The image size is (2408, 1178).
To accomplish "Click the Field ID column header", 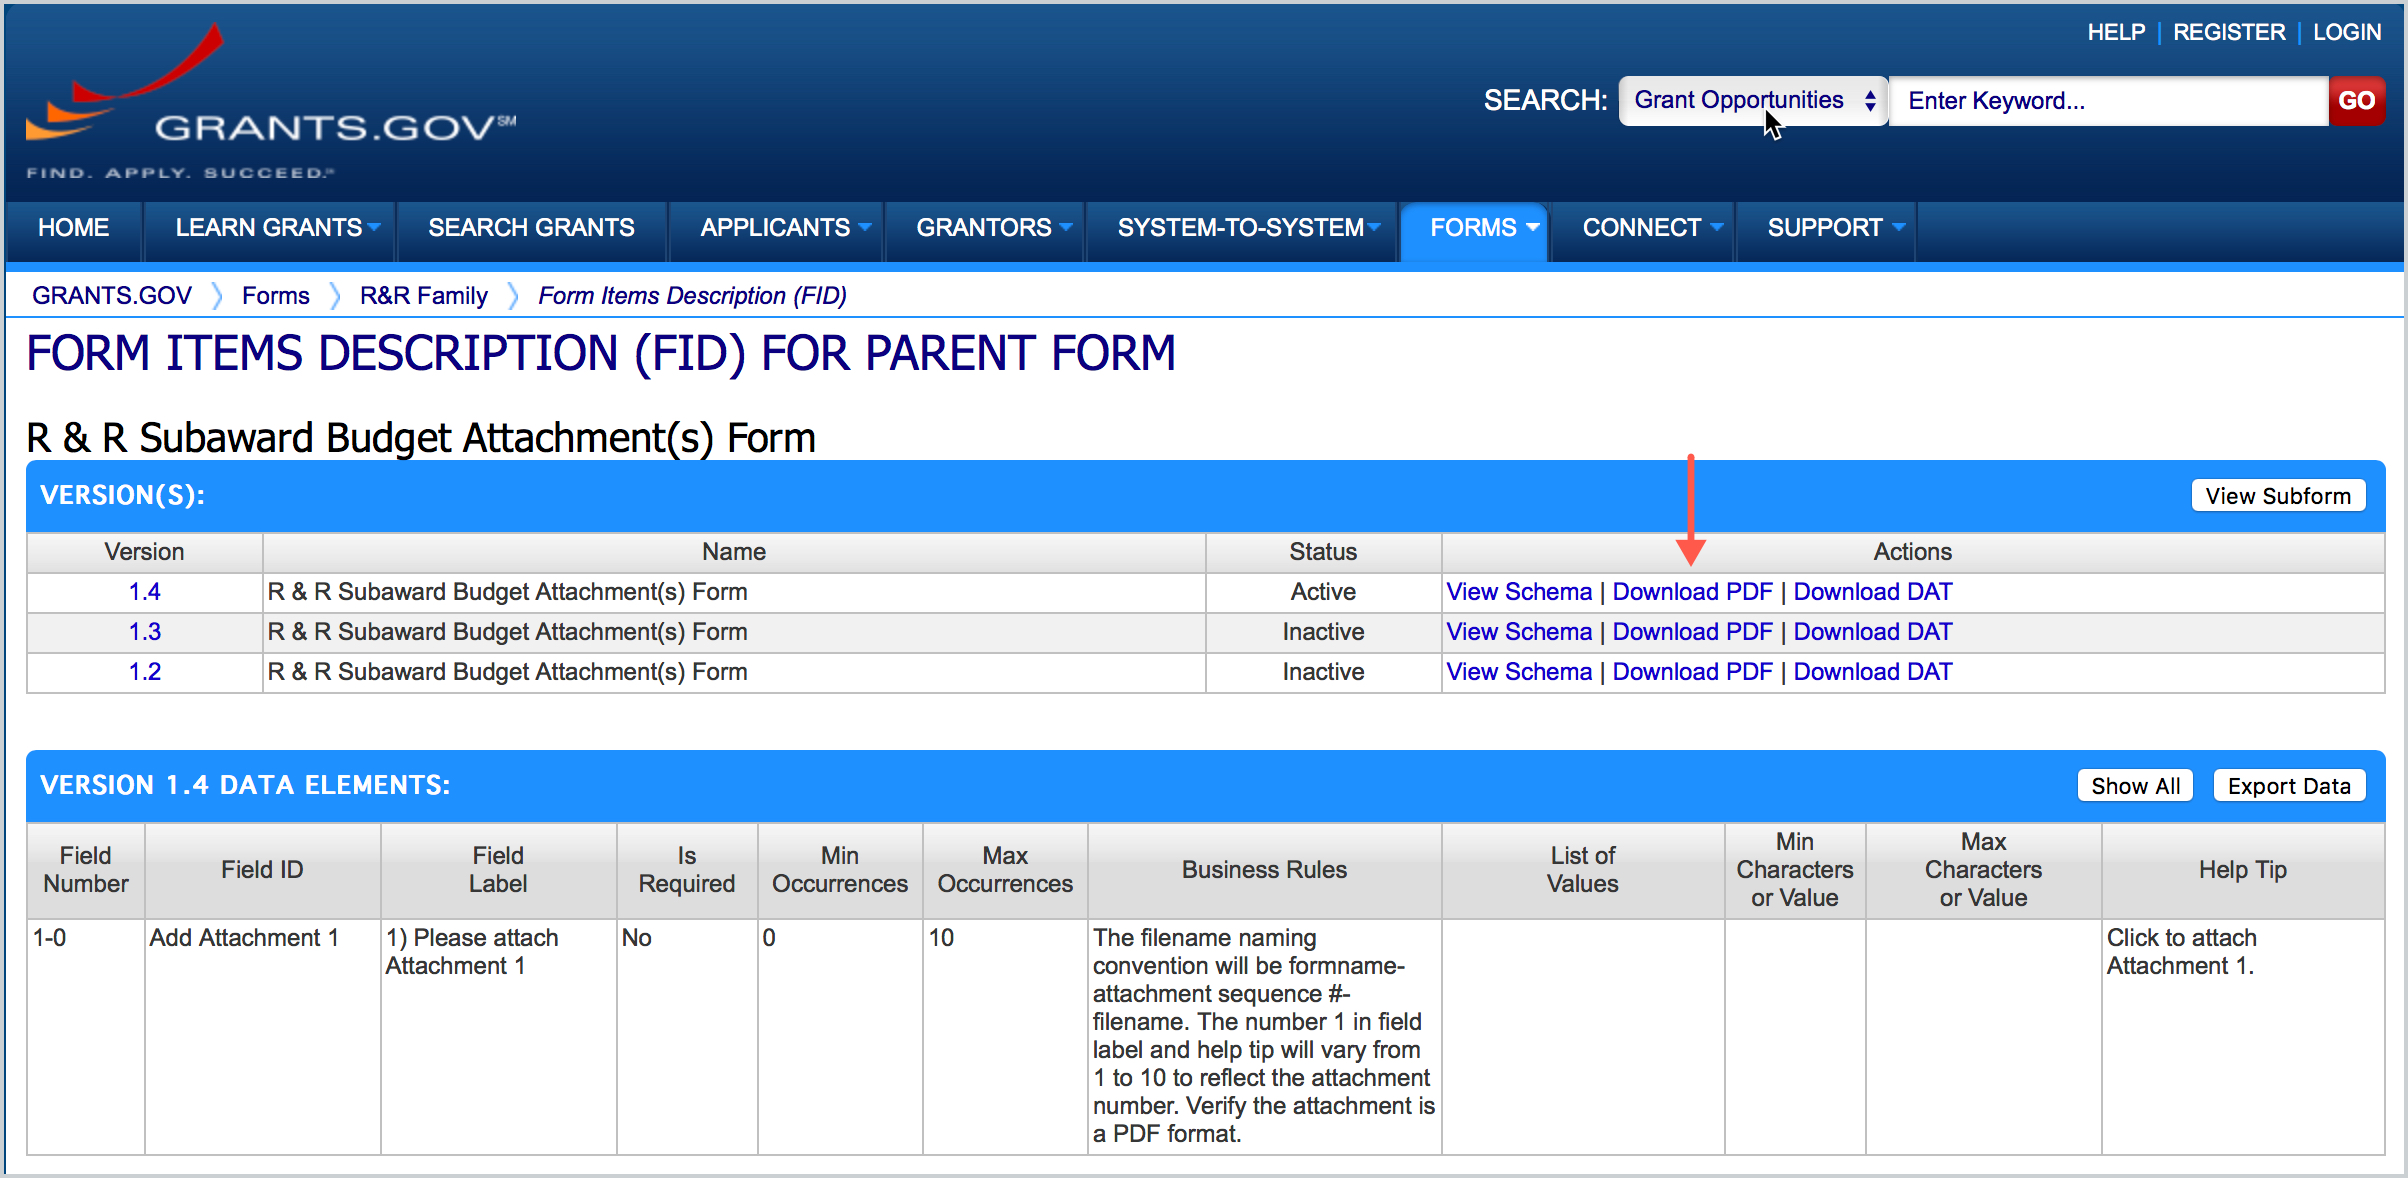I will [262, 870].
